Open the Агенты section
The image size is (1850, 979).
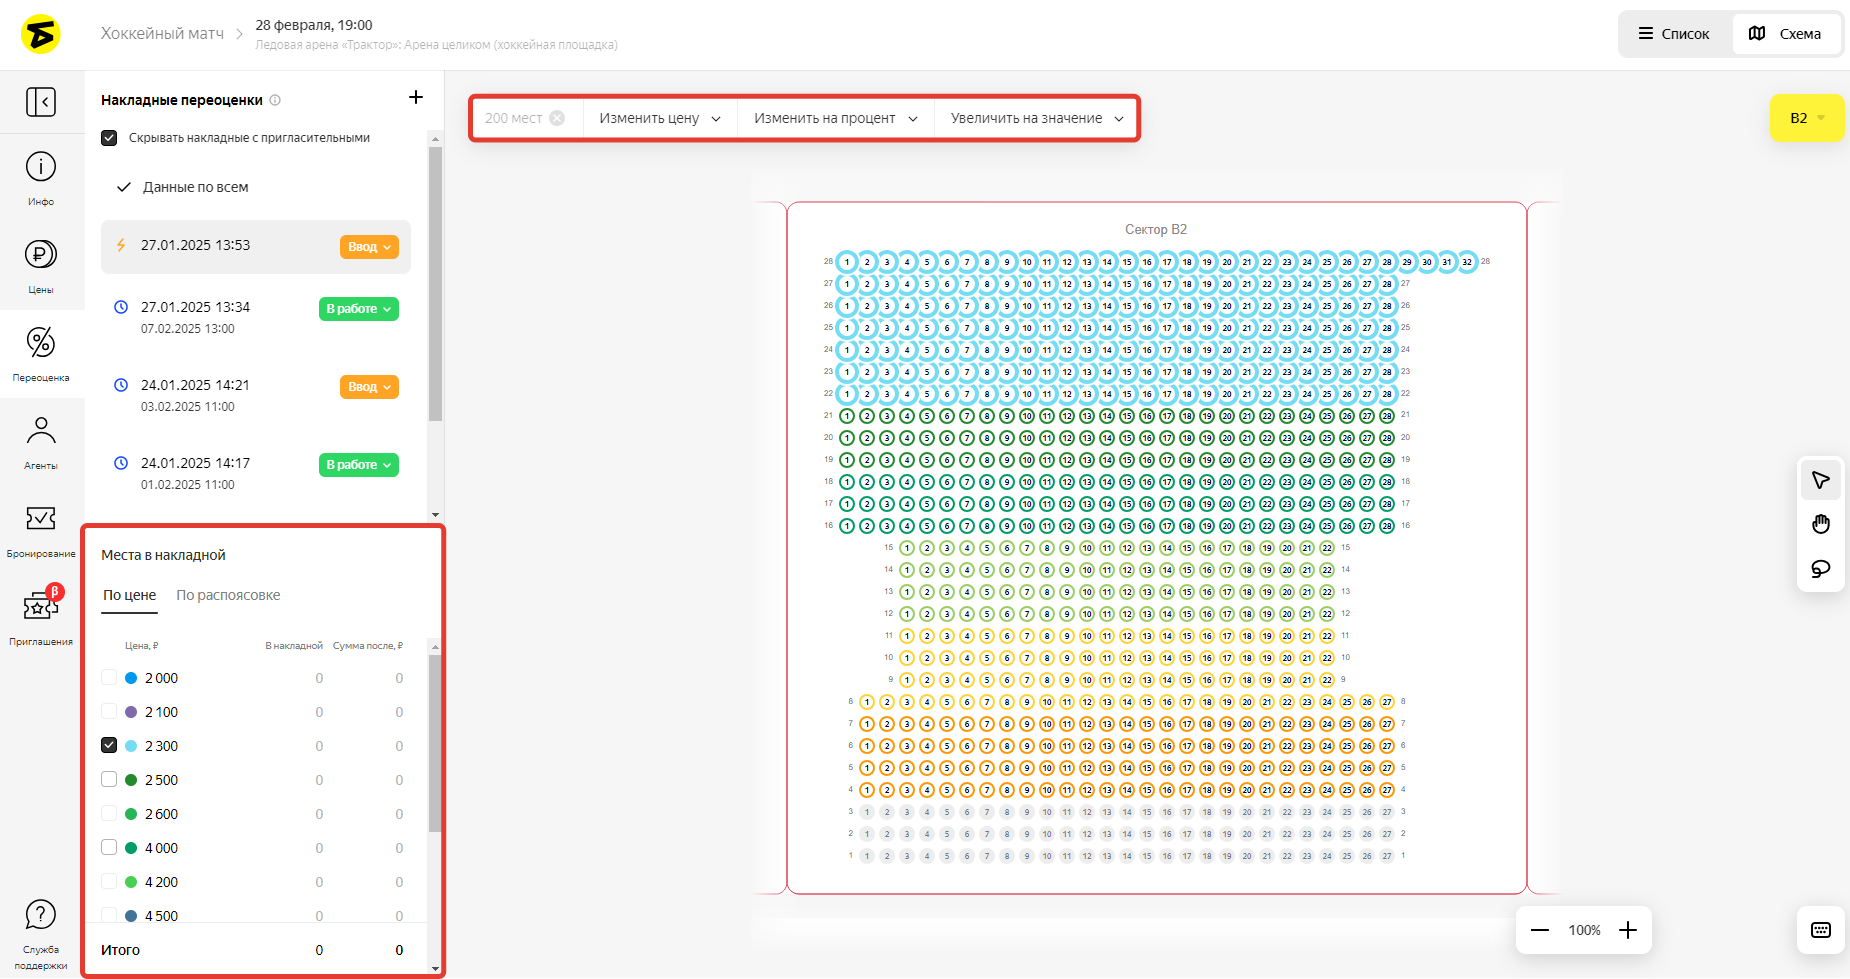point(41,441)
